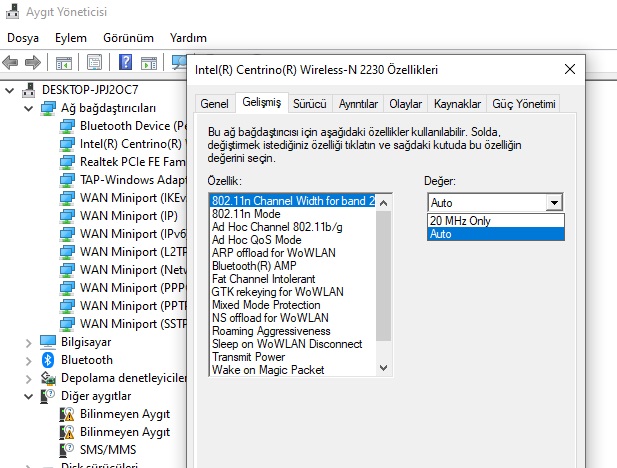Click the Bilgisayar monitor icon
This screenshot has width=617, height=468.
[48, 342]
